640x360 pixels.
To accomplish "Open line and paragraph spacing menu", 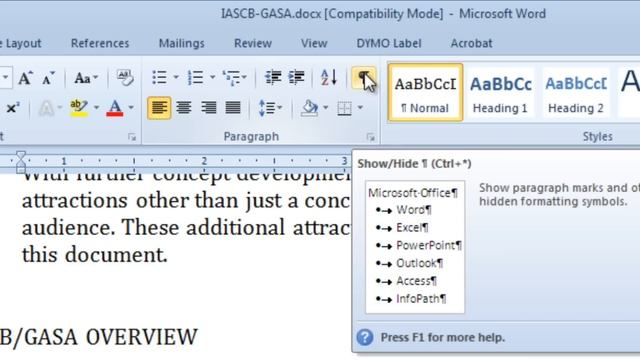I will (271, 108).
